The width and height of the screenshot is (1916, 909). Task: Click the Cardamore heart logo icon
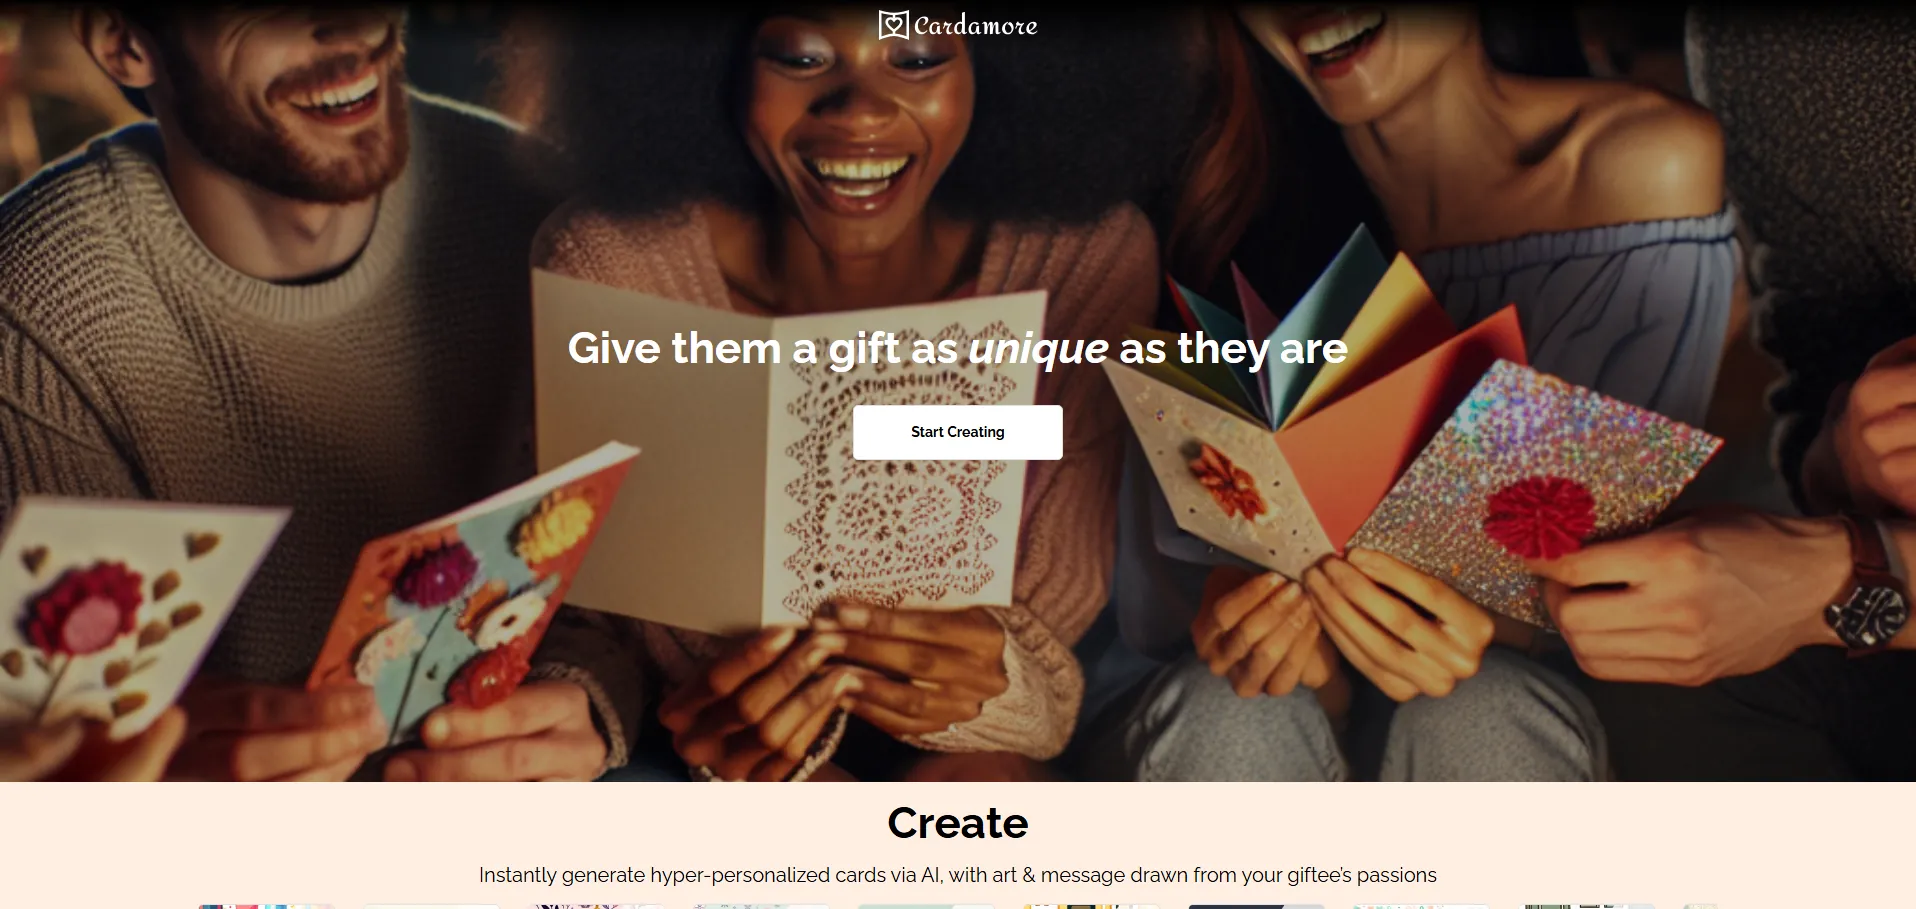click(x=893, y=25)
